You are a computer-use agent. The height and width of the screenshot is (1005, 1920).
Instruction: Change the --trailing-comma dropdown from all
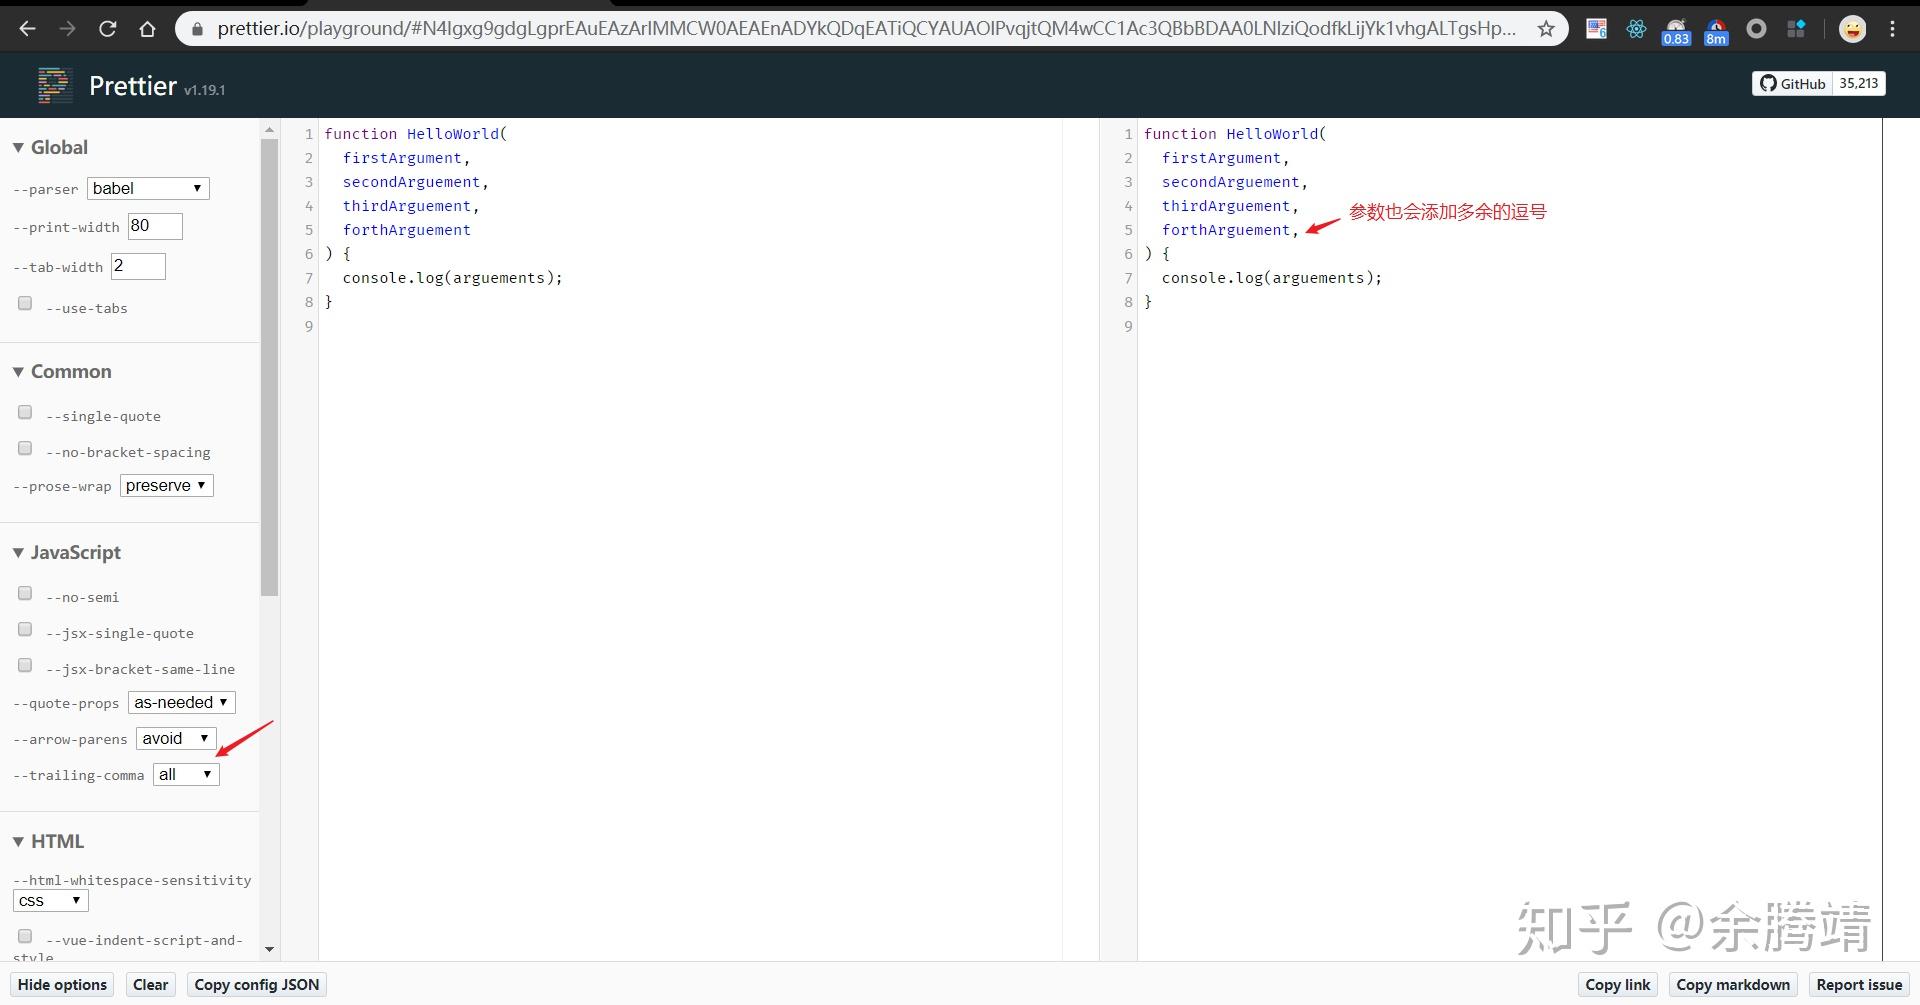point(186,773)
